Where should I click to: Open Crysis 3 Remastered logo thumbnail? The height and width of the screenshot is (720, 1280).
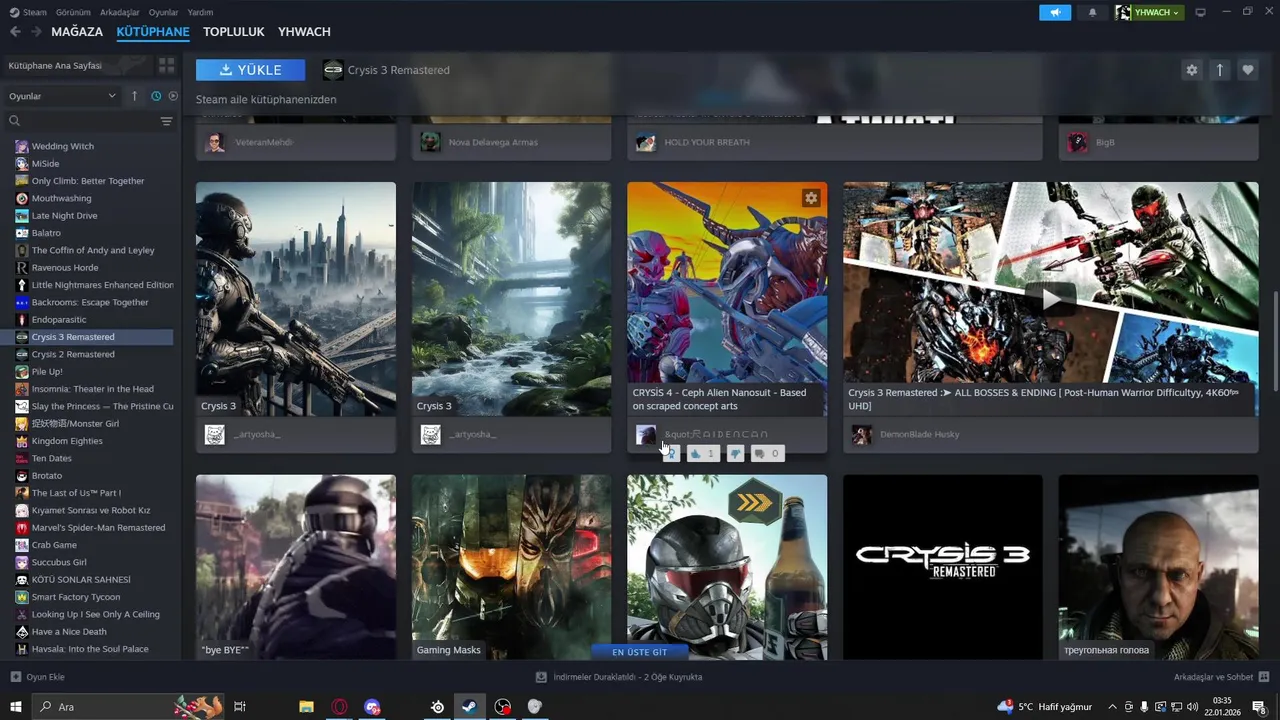[x=943, y=567]
